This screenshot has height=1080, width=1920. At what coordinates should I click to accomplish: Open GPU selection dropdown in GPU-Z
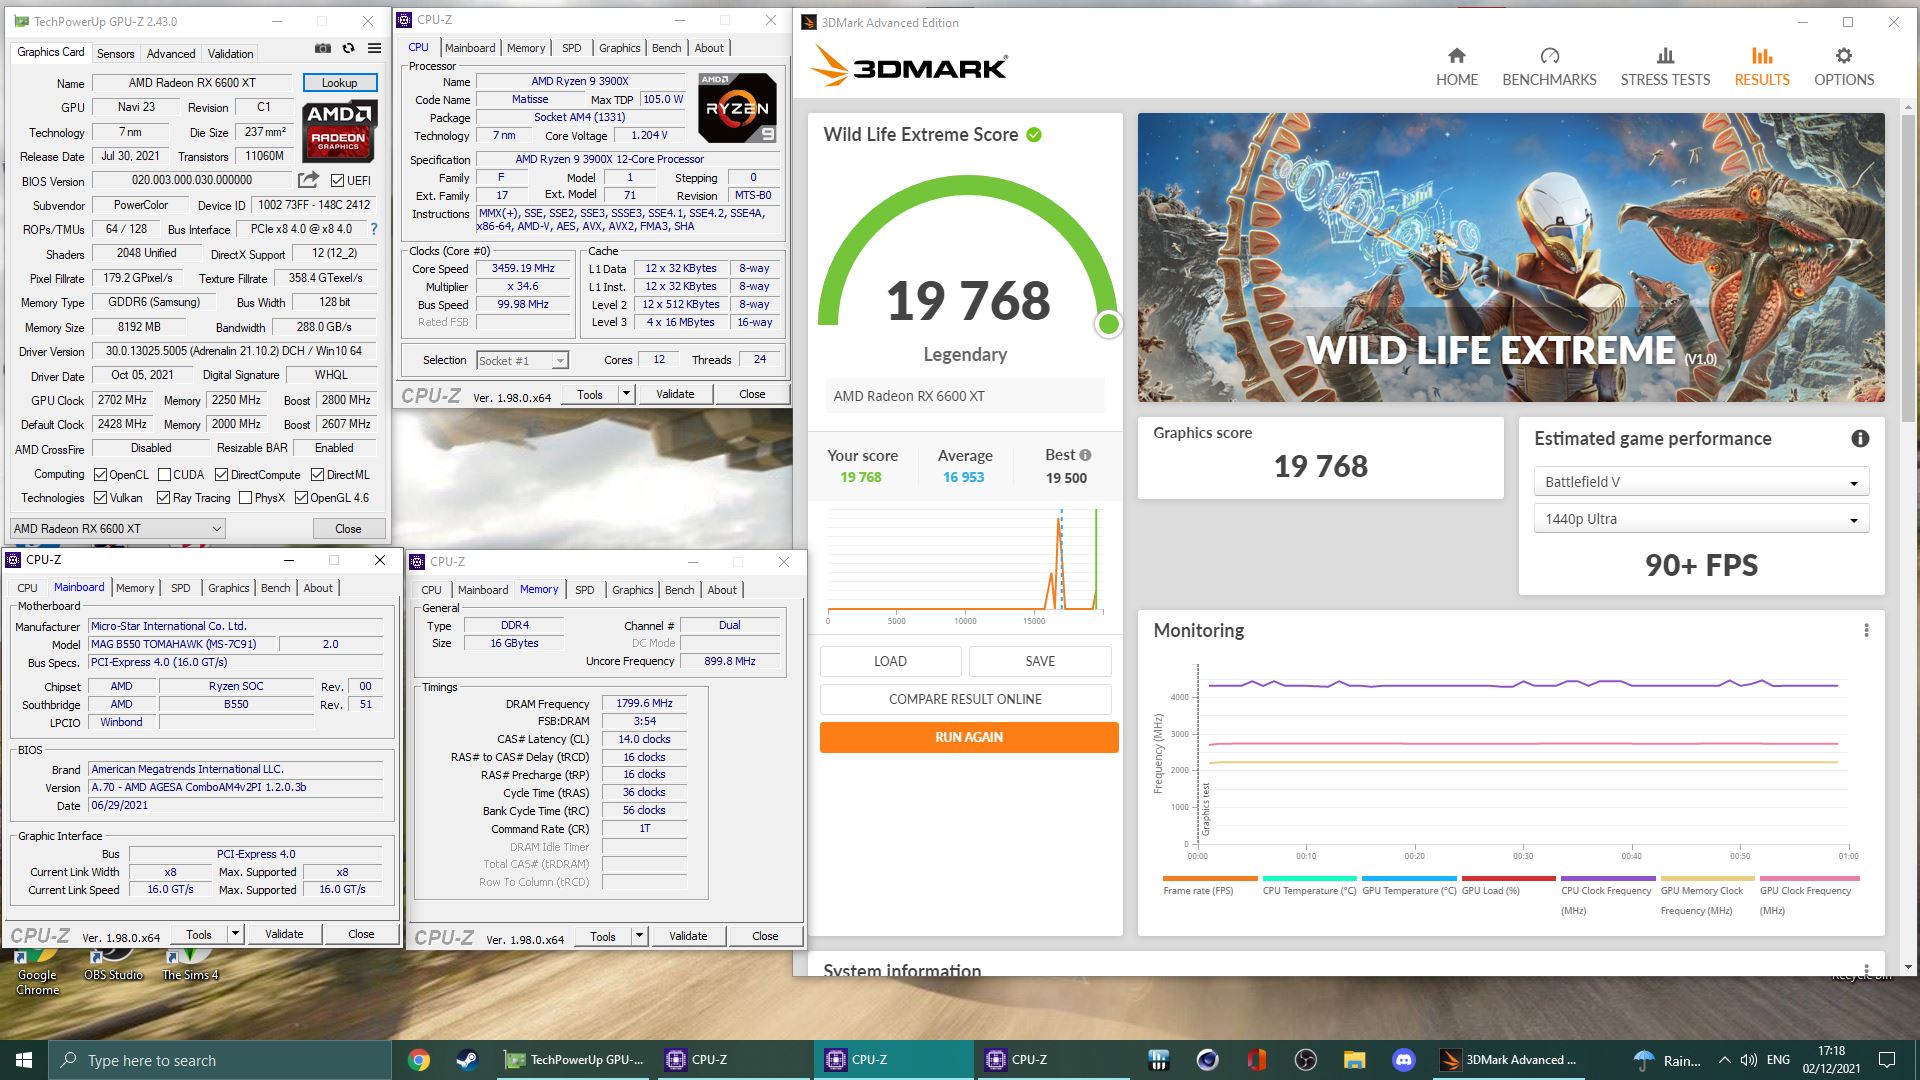(x=117, y=528)
